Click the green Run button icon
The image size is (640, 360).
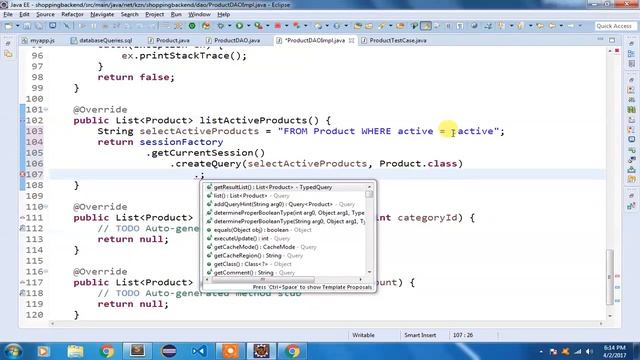(240, 26)
